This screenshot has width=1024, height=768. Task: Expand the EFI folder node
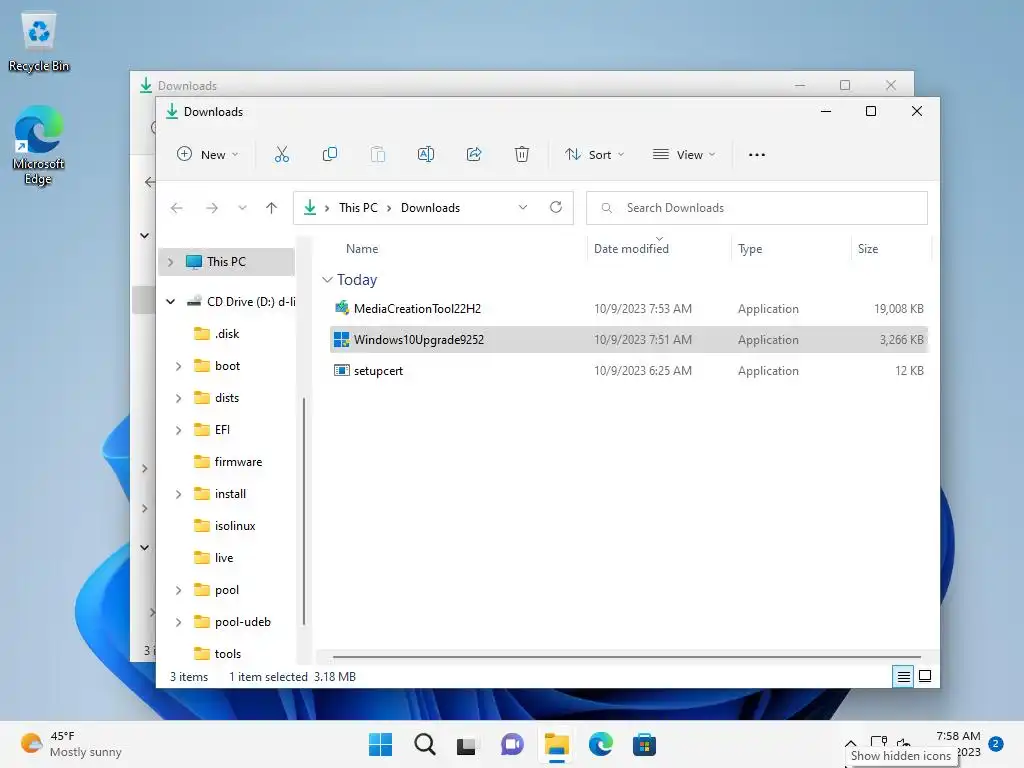coord(178,430)
